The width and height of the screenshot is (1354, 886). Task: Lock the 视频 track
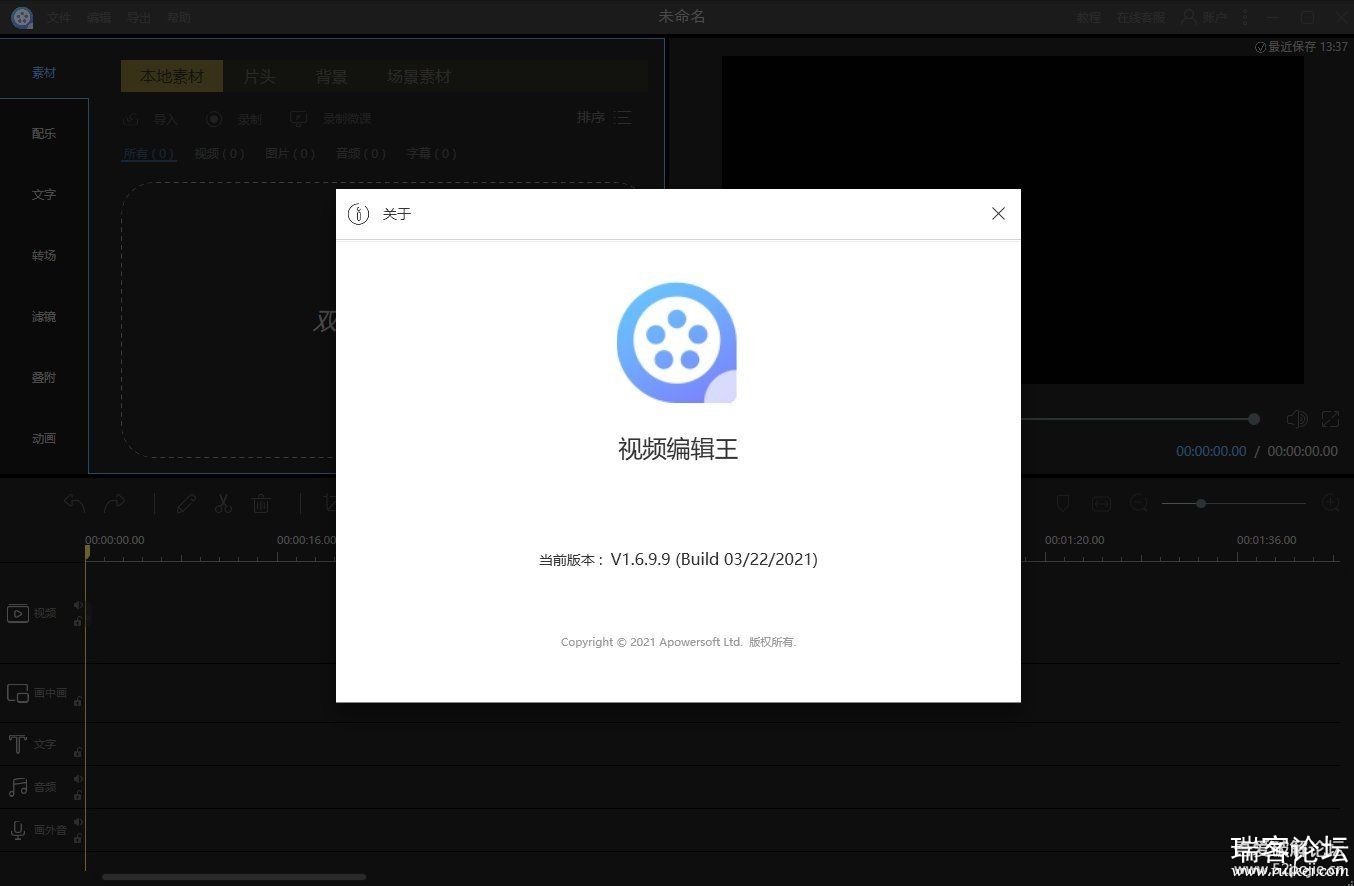pyautogui.click(x=78, y=621)
